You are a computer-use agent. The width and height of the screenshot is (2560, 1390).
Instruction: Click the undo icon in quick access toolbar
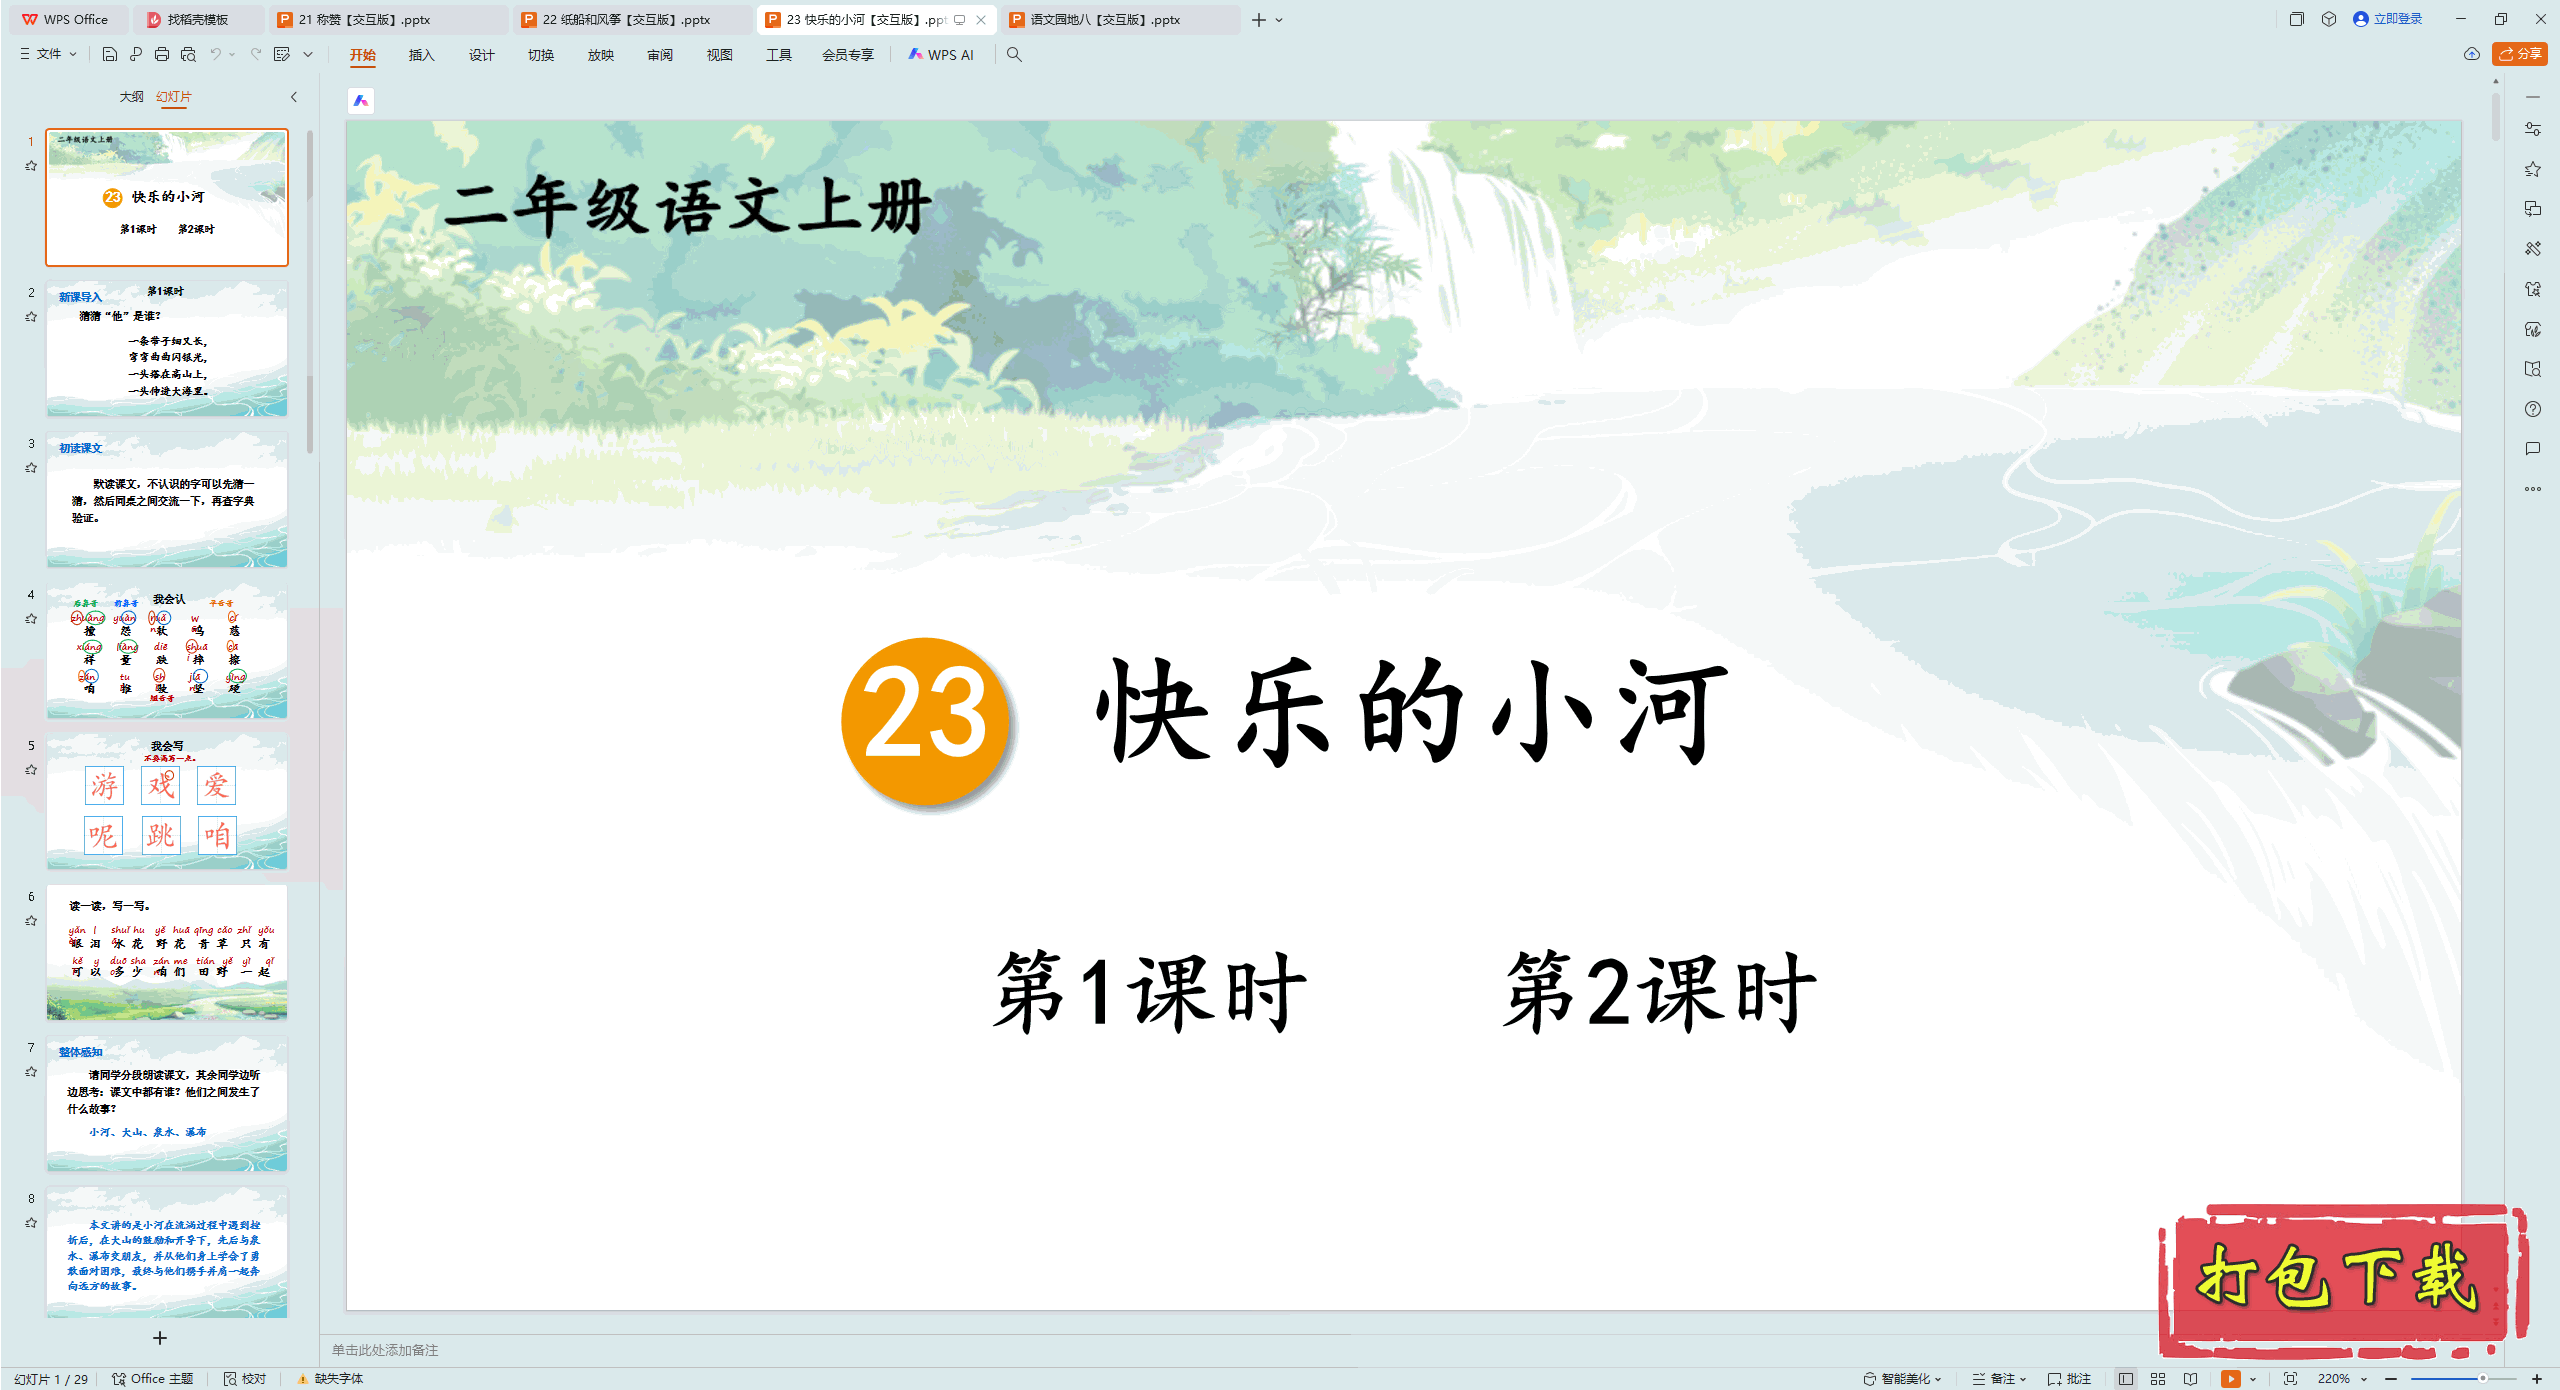[215, 55]
